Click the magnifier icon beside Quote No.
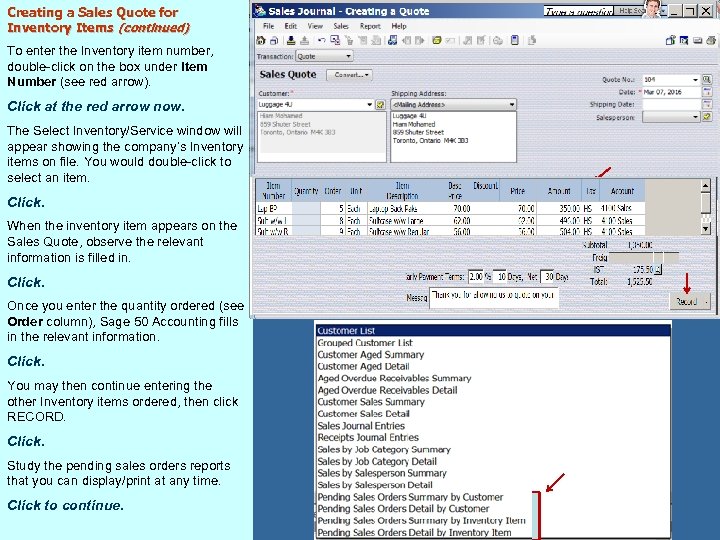Viewport: 720px width, 540px height. pyautogui.click(x=707, y=79)
